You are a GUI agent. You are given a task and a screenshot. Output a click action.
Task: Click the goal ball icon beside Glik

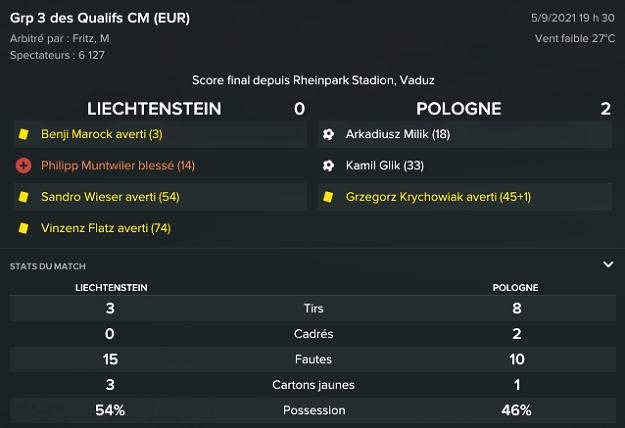[328, 166]
